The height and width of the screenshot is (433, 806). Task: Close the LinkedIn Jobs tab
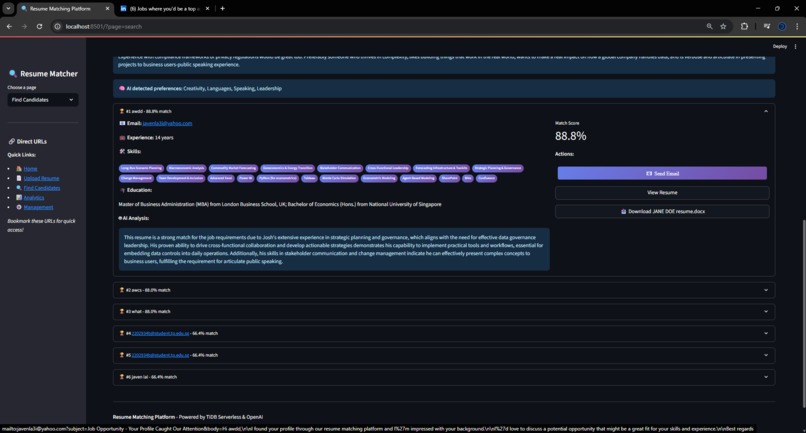(207, 8)
